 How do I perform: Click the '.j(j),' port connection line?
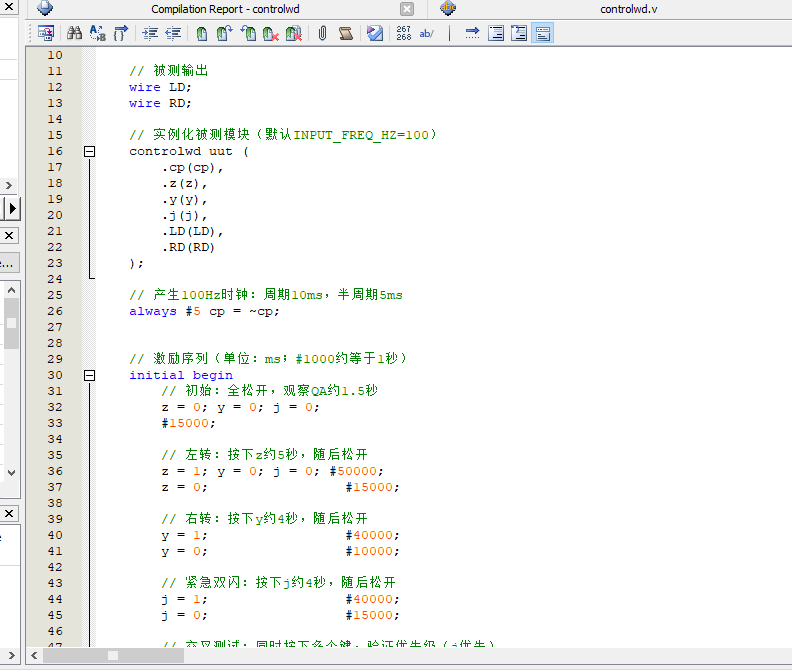(x=184, y=216)
